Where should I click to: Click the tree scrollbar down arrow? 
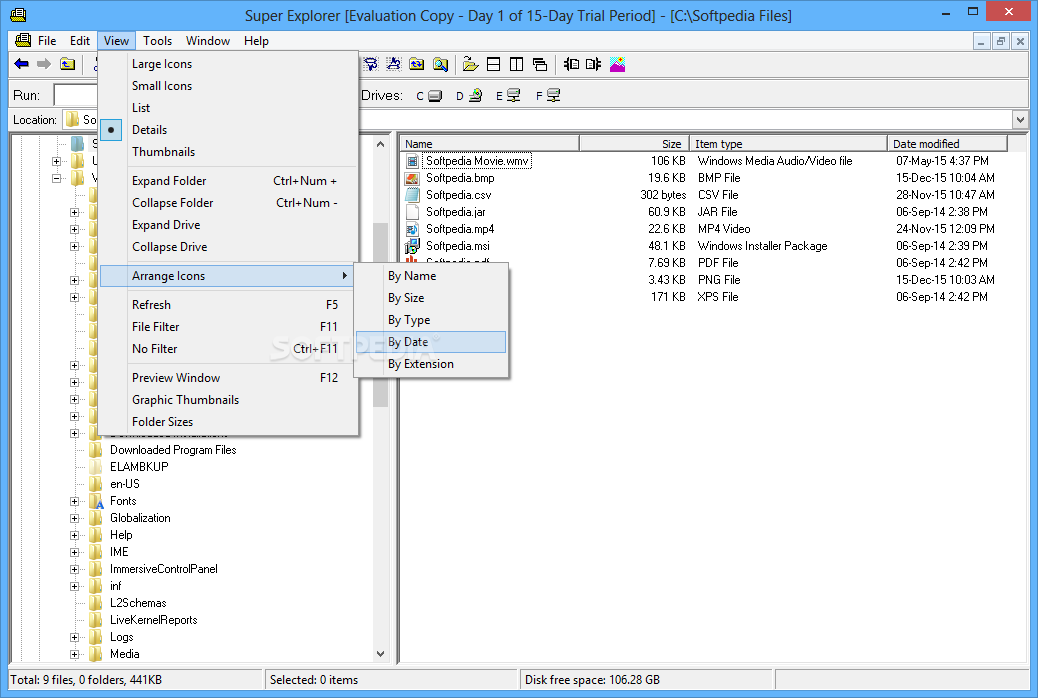coord(380,654)
